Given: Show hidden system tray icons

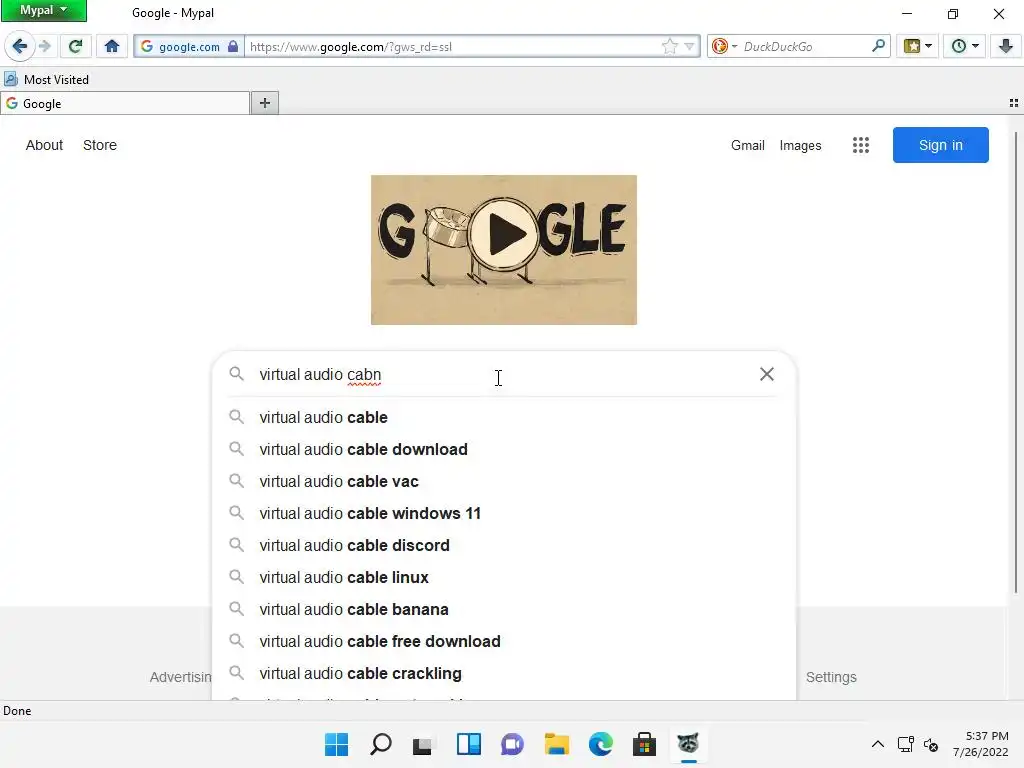Looking at the screenshot, I should pyautogui.click(x=878, y=744).
